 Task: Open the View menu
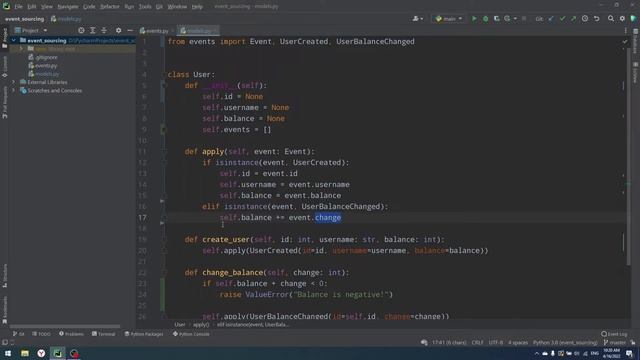[47, 7]
